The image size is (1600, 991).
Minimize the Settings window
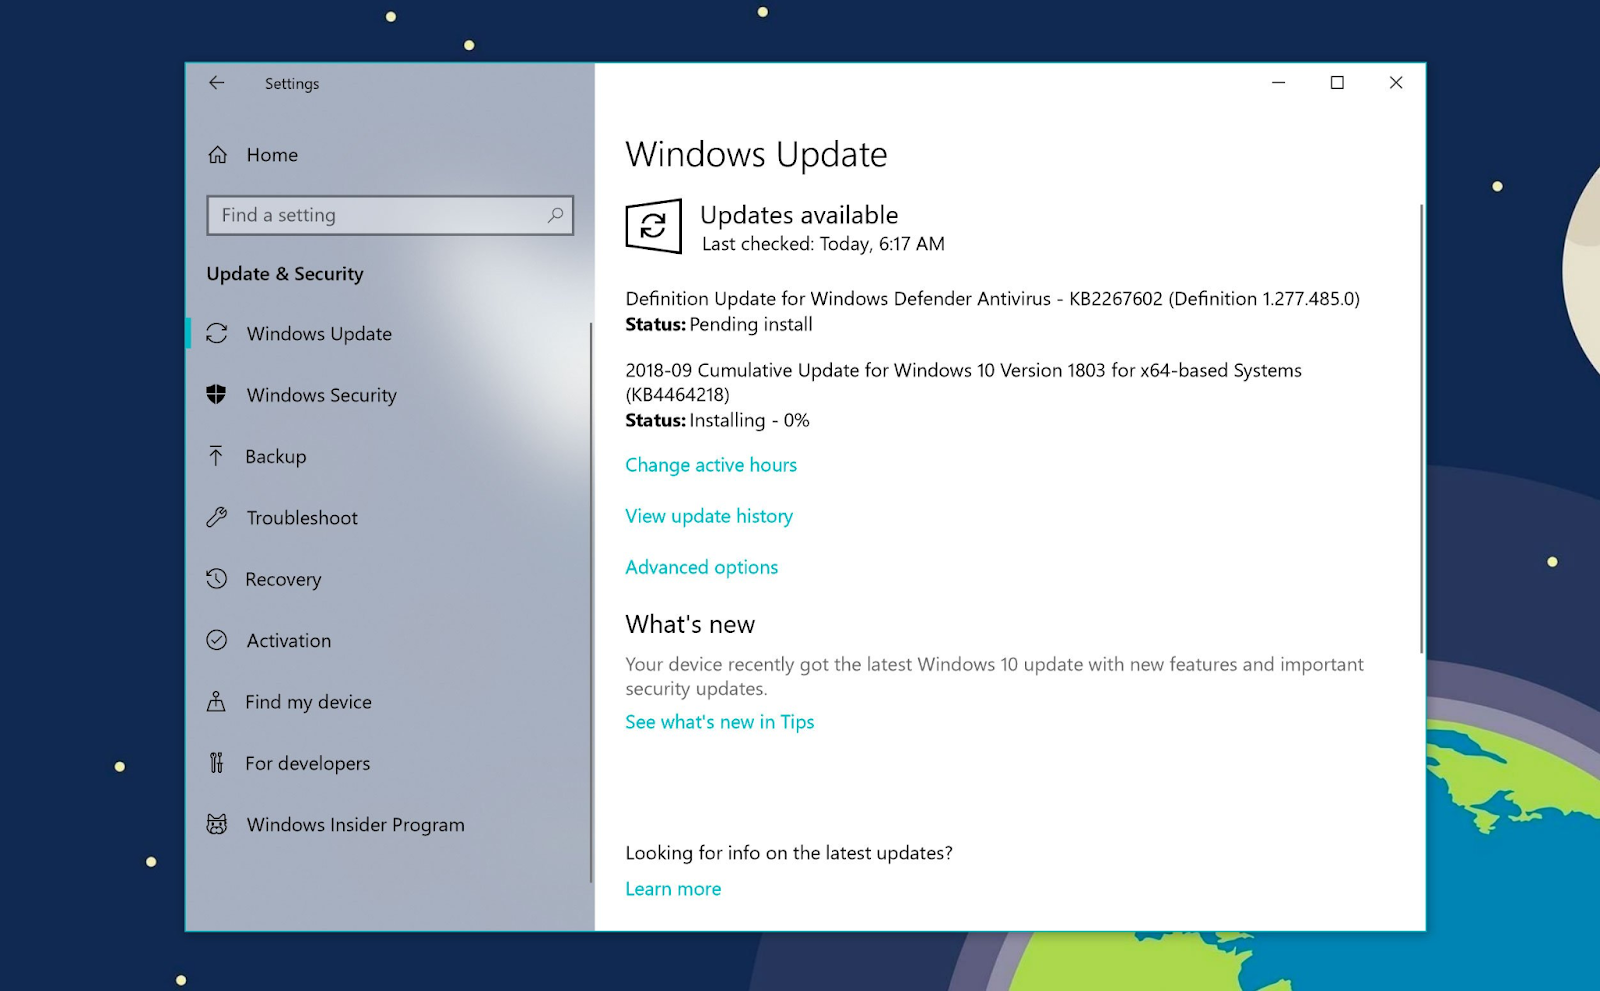point(1278,83)
